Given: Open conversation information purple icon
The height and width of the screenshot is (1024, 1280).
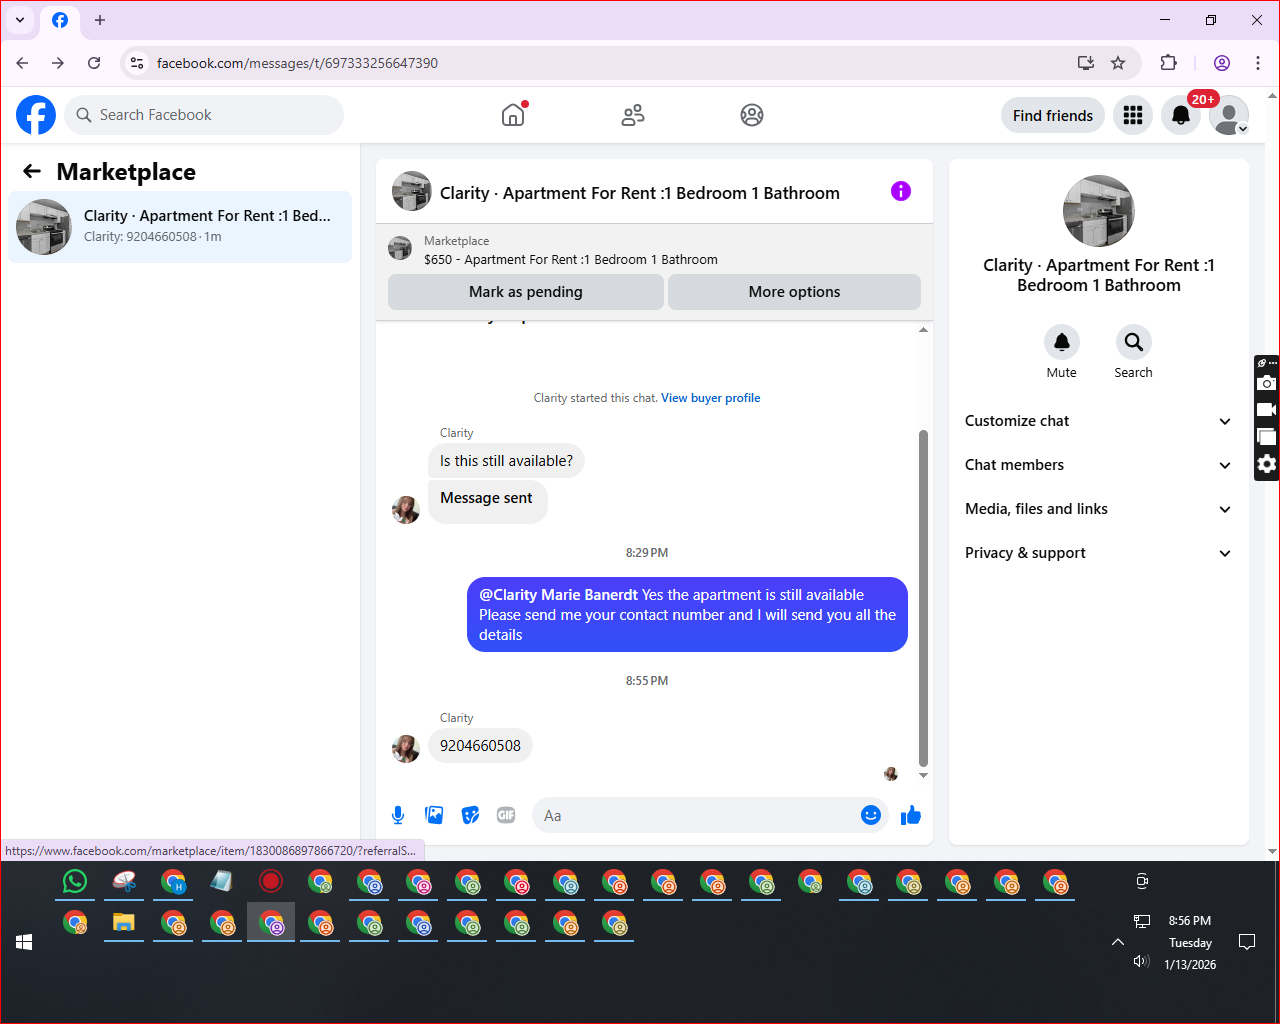Looking at the screenshot, I should pyautogui.click(x=901, y=191).
